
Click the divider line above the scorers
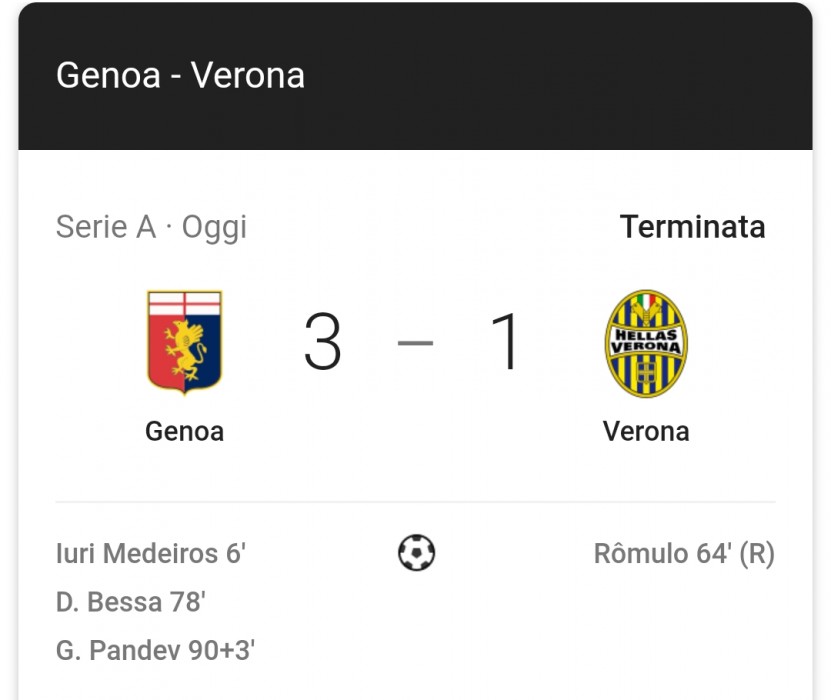coord(415,502)
